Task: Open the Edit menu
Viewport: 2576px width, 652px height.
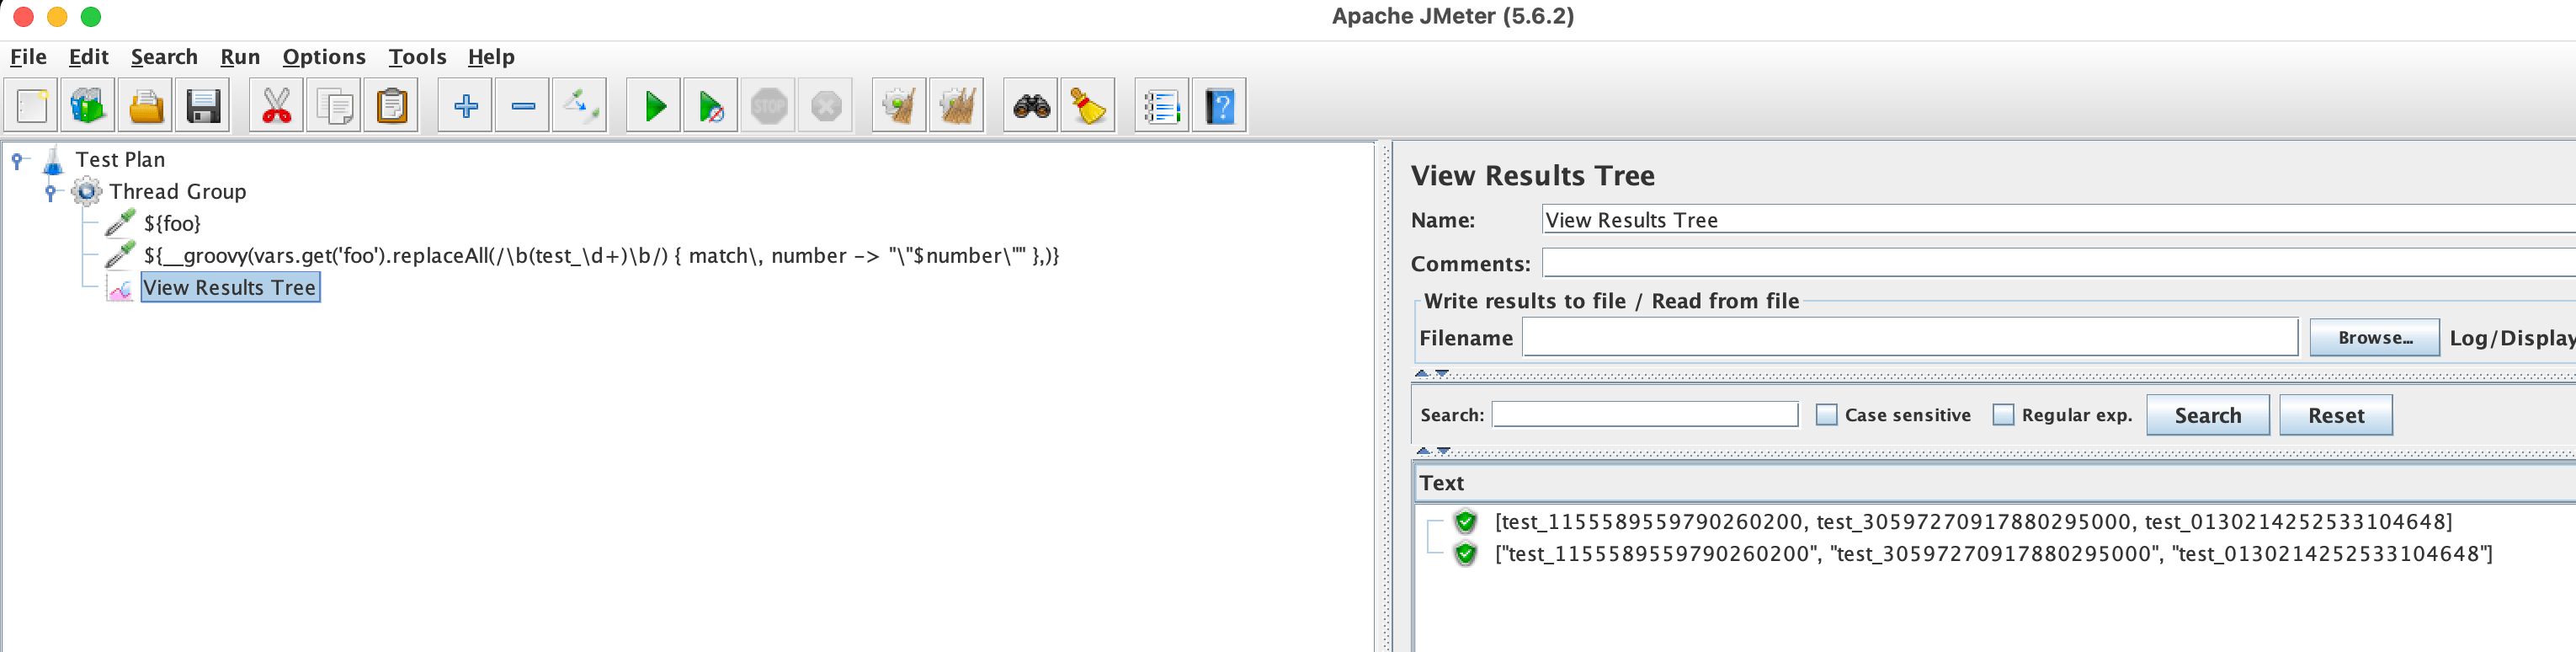Action: [x=88, y=57]
